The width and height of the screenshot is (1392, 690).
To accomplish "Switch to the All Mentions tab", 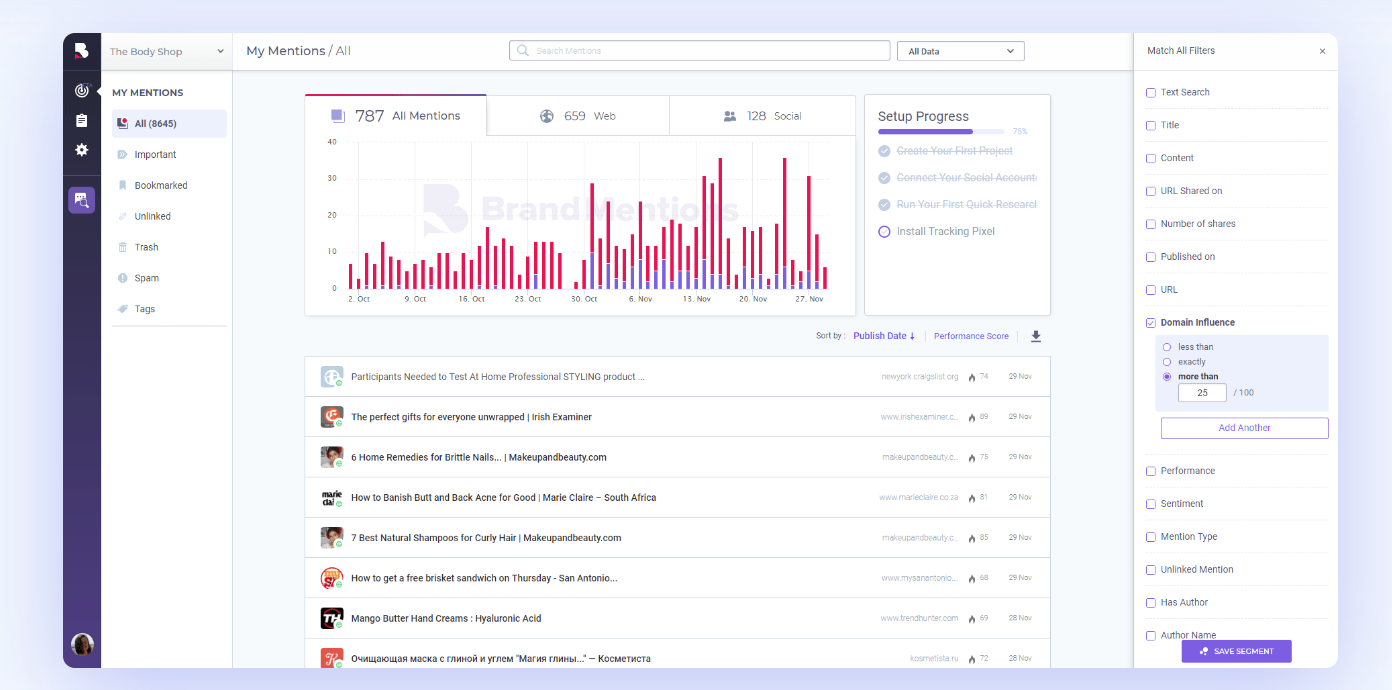I will coord(396,116).
